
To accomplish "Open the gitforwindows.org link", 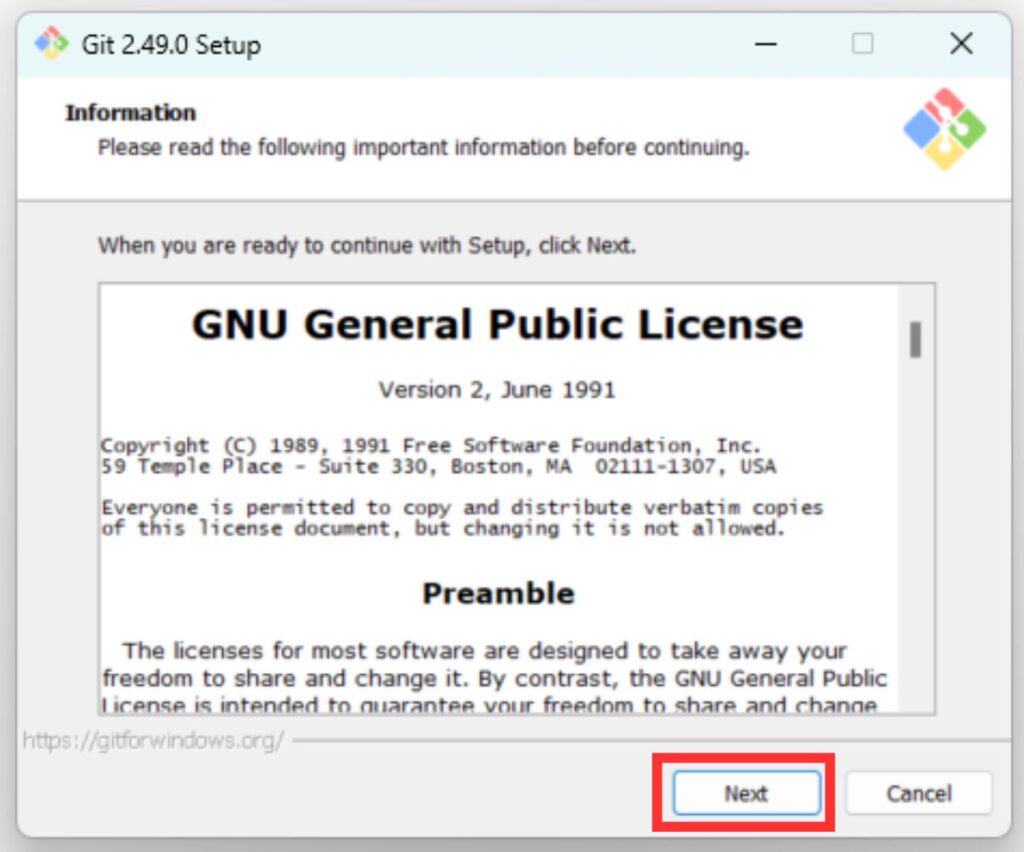I will click(x=153, y=740).
